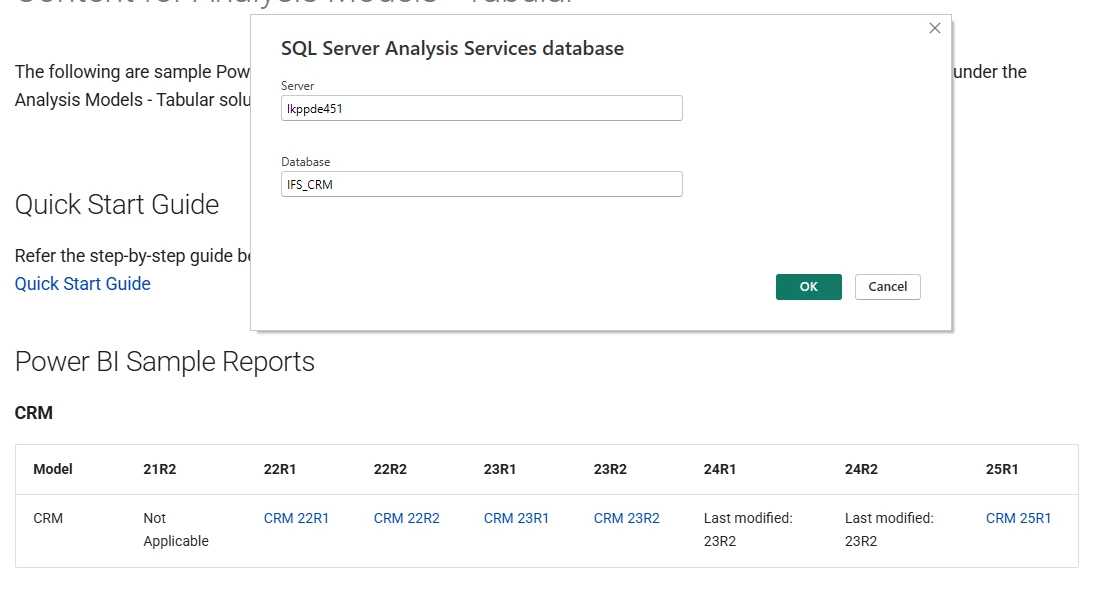Click the 23R1 column header
This screenshot has height=597, width=1117.
pos(500,469)
